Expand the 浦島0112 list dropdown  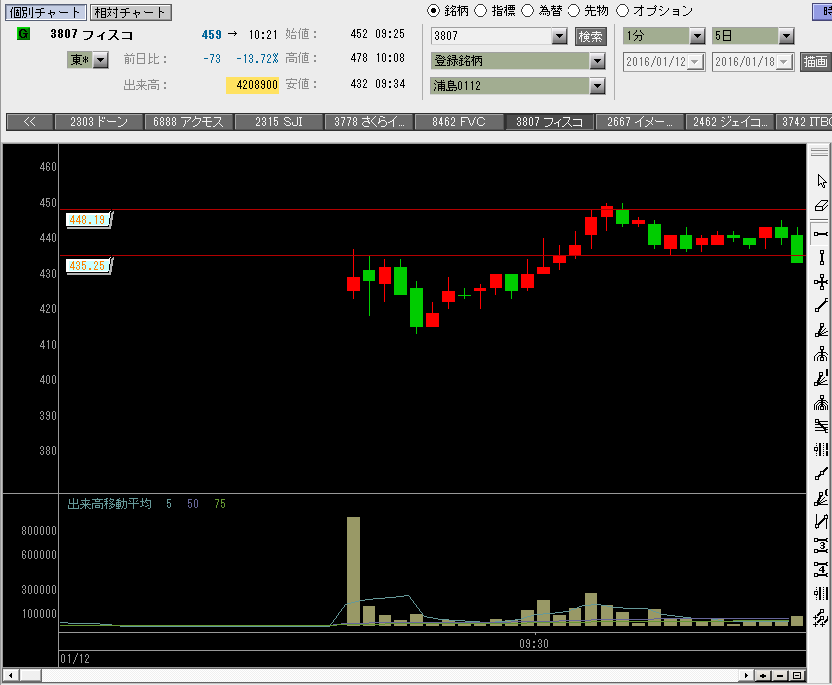(x=597, y=85)
